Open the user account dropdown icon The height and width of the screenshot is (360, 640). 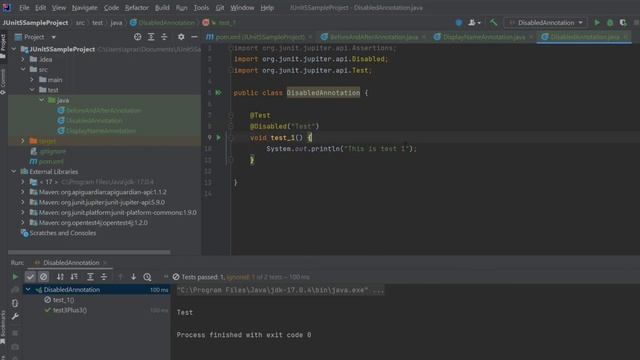(x=474, y=22)
